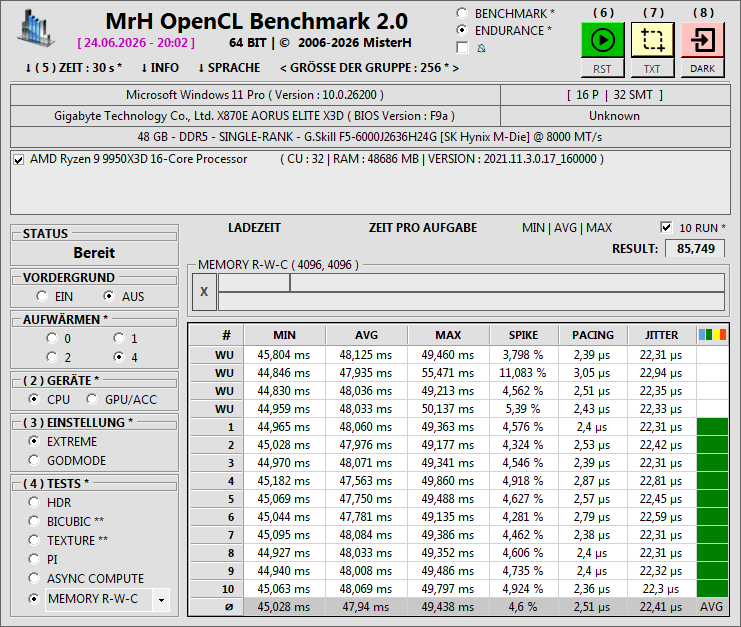
Task: Click average MIN value 45,028 ms in summary row
Action: point(284,607)
